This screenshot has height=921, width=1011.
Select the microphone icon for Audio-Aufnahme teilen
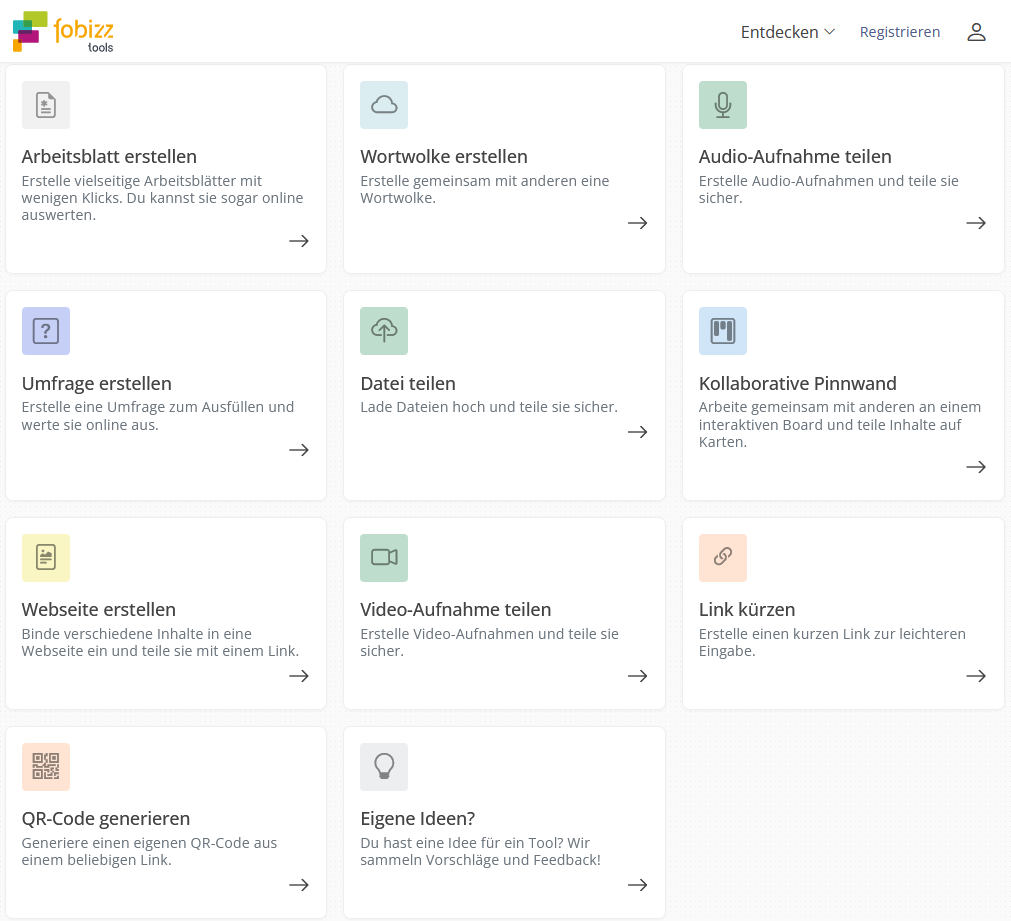tap(722, 105)
